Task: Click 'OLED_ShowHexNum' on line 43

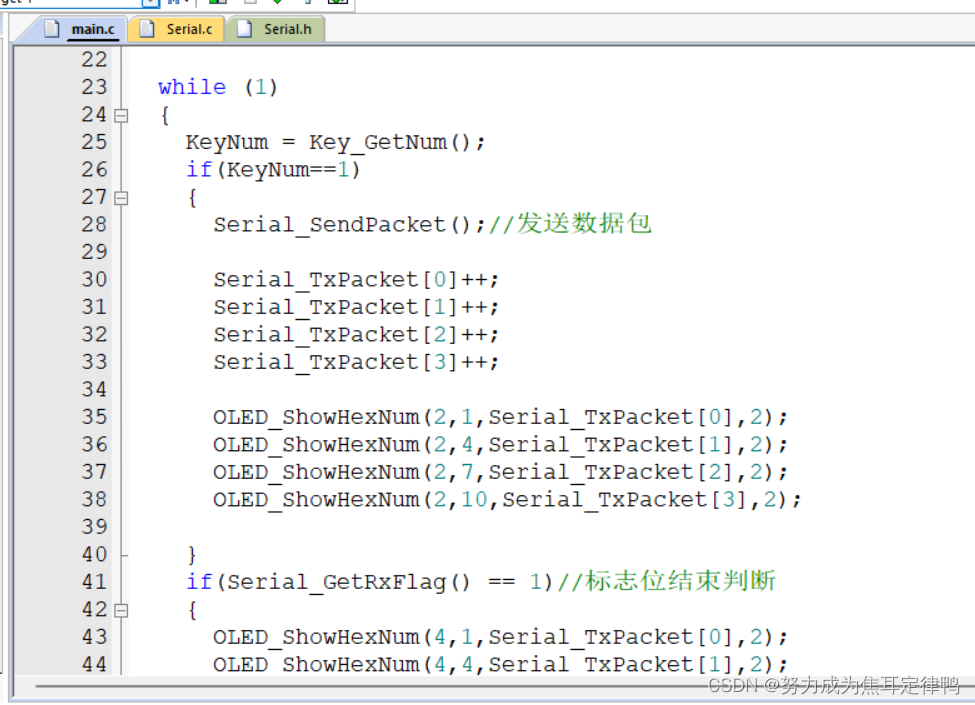Action: click(317, 637)
